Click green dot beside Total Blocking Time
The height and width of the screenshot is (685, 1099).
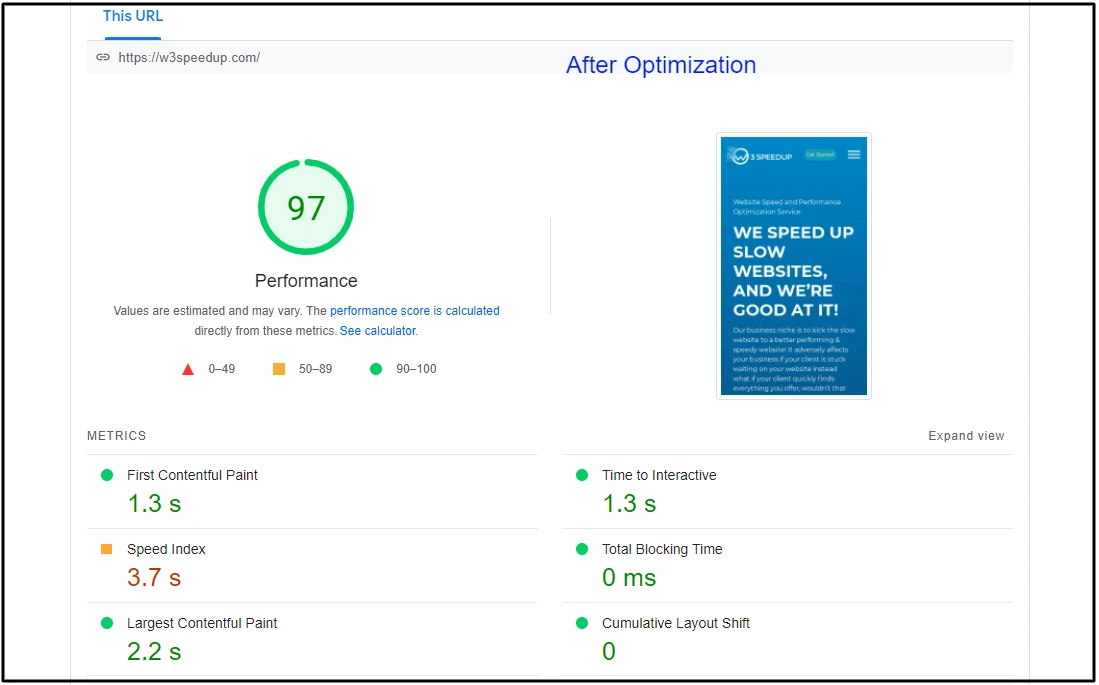pyautogui.click(x=582, y=549)
